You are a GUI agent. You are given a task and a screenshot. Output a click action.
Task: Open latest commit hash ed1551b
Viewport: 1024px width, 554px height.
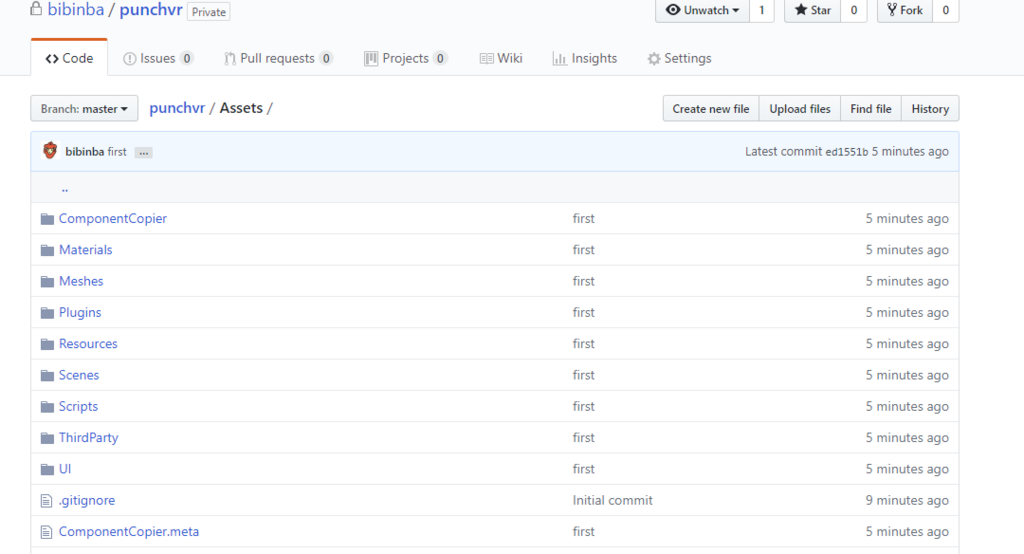[x=846, y=152]
